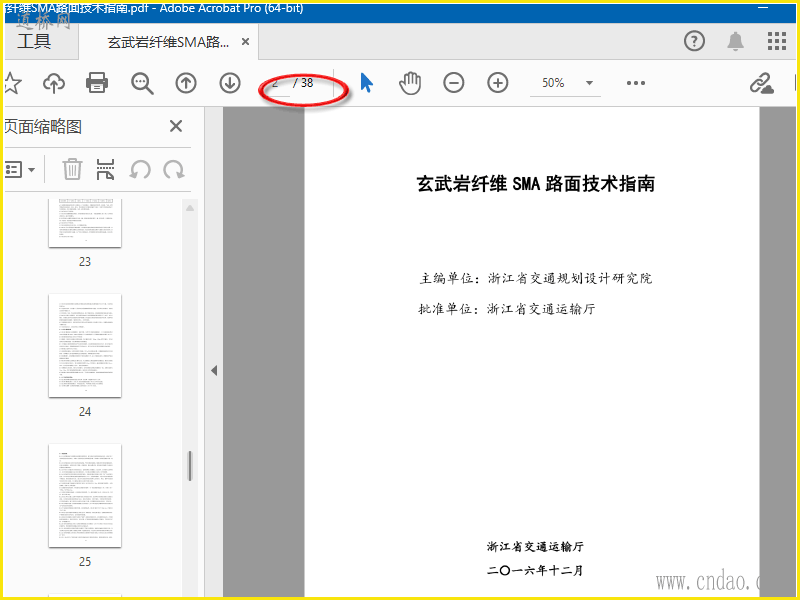The image size is (800, 600).
Task: Click the share link cloud icon
Action: click(761, 83)
